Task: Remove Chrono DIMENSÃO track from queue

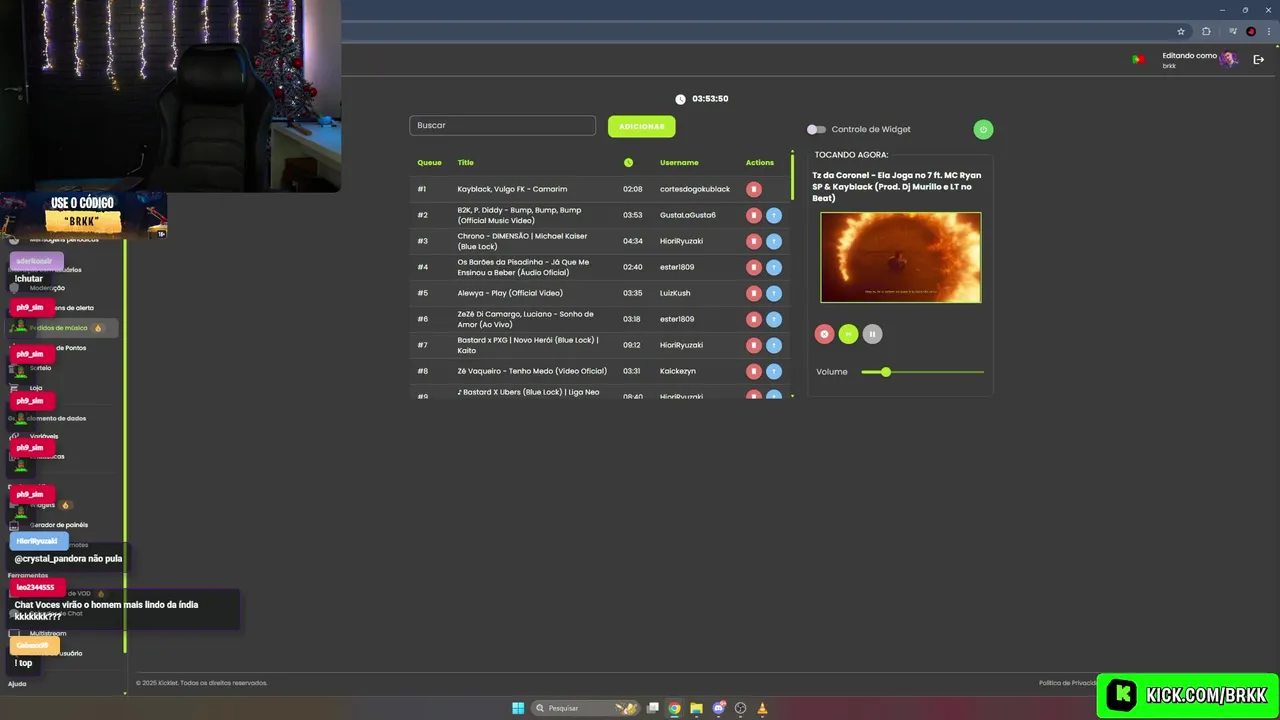Action: coord(754,241)
